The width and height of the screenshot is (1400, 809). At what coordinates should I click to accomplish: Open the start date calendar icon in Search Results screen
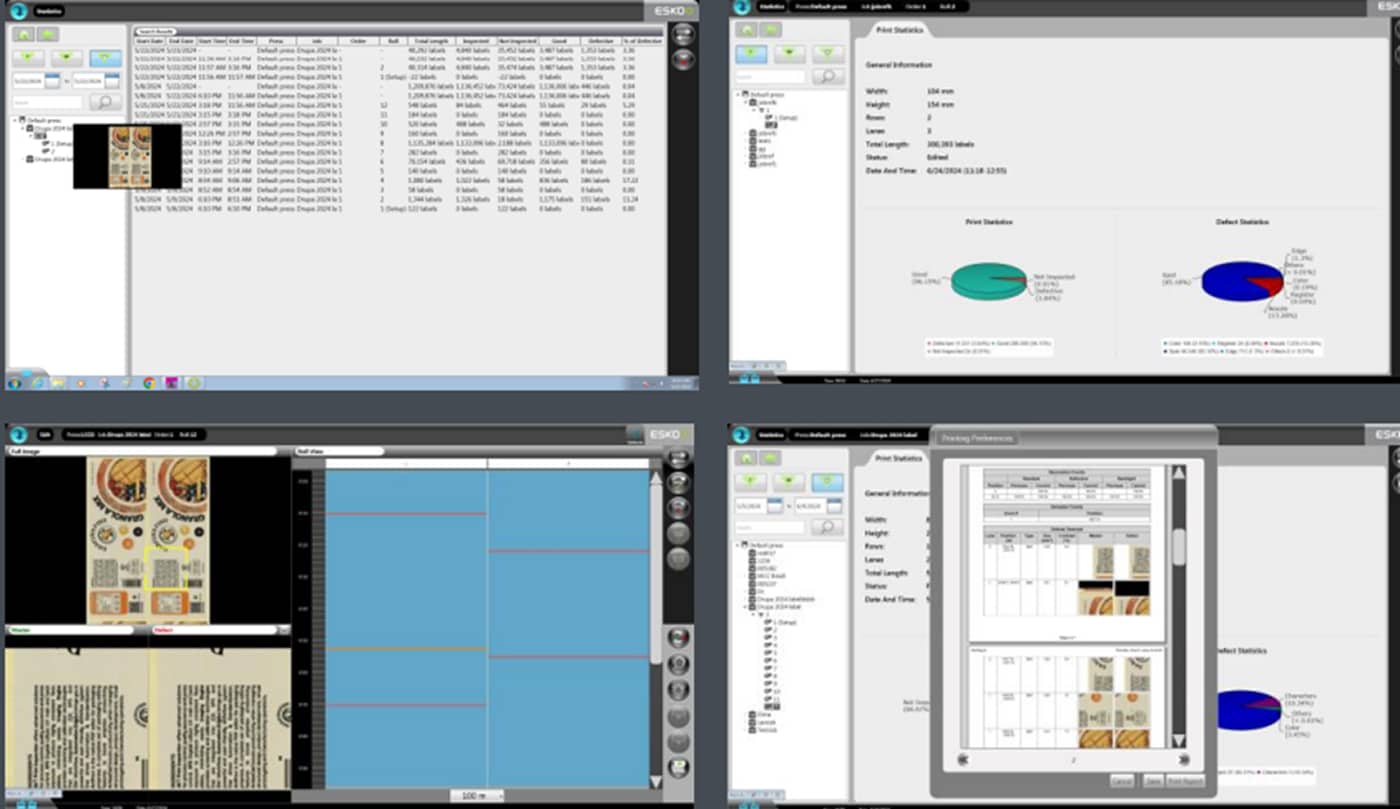pos(55,80)
